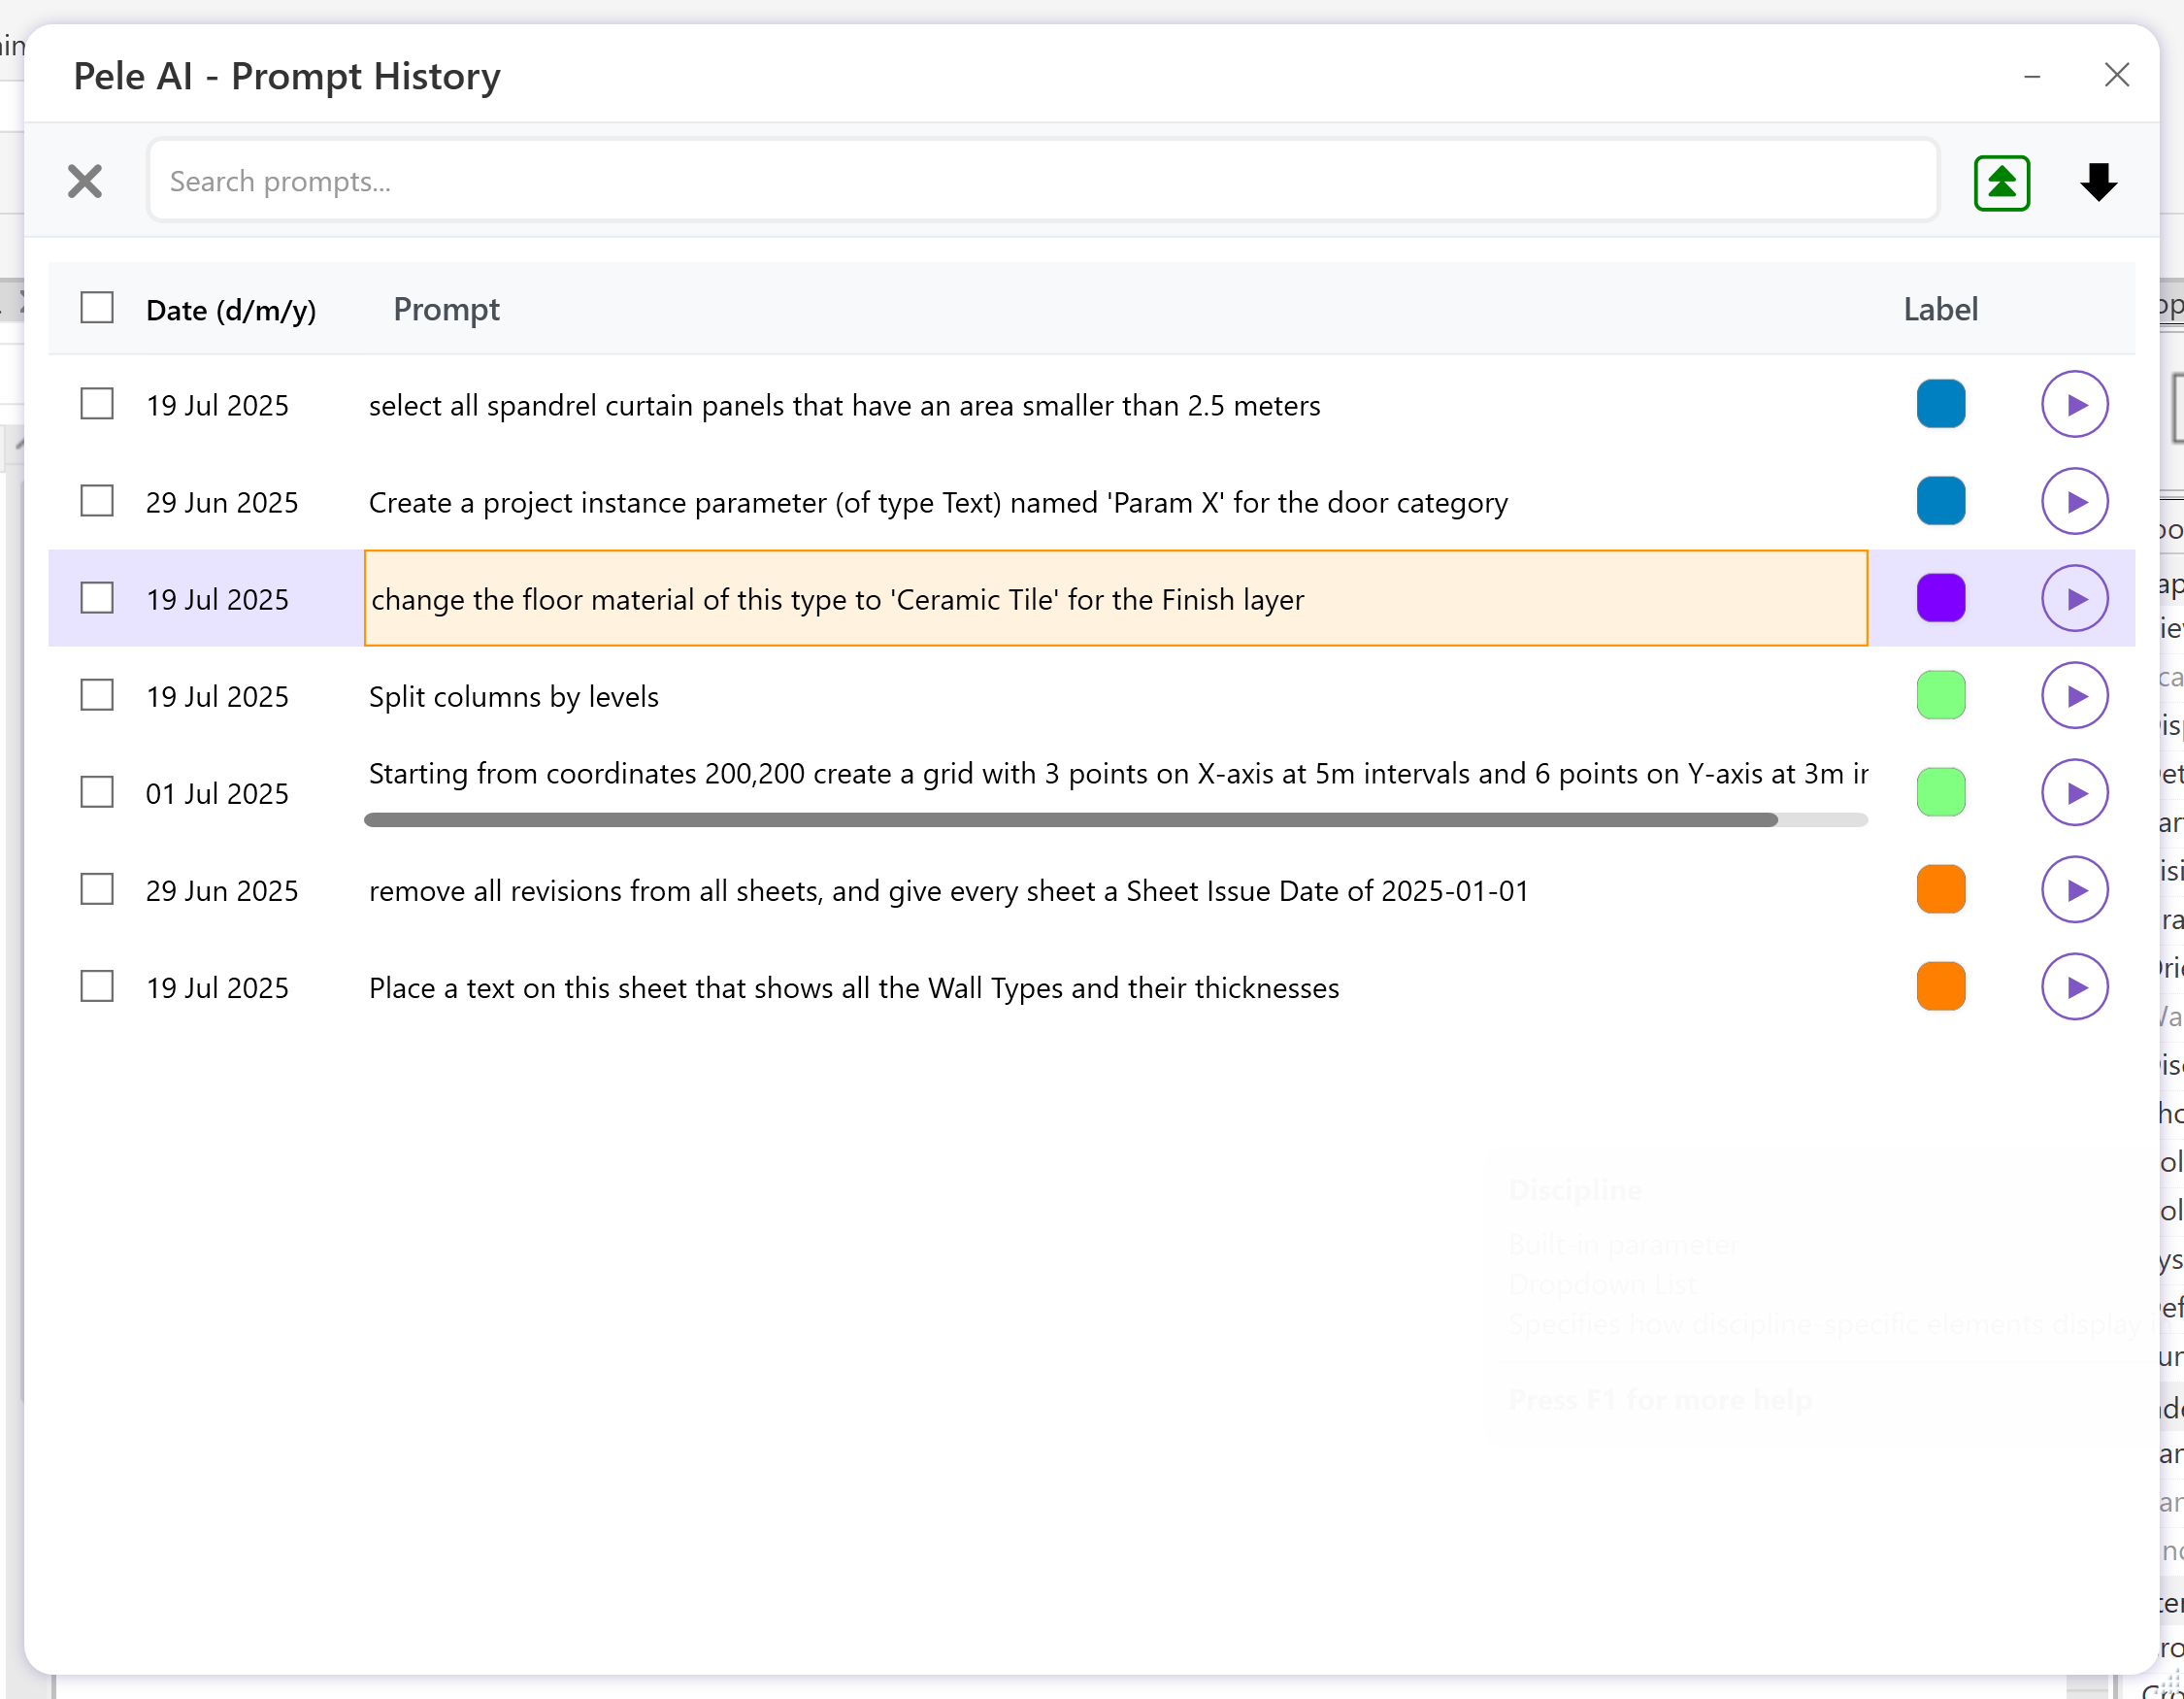Run the remove all revisions prompt
The width and height of the screenshot is (2184, 1699).
(x=2074, y=890)
